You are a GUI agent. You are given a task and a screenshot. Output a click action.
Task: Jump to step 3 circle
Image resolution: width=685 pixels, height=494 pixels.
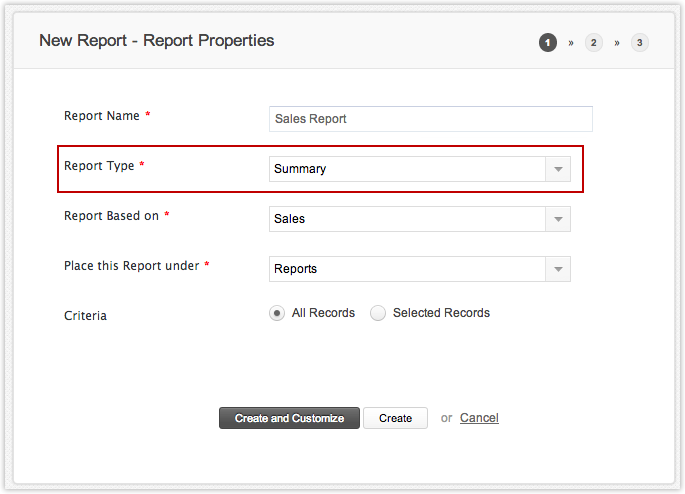click(x=640, y=42)
